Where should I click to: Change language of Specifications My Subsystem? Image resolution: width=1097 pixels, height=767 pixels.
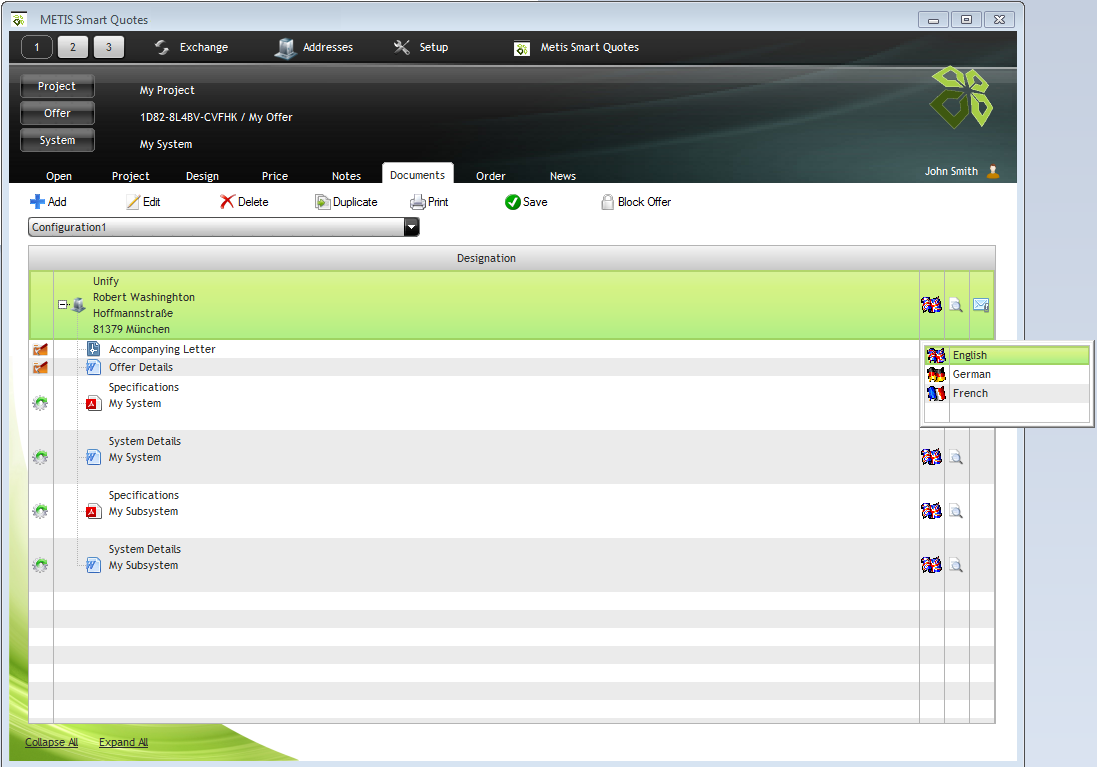pyautogui.click(x=931, y=510)
